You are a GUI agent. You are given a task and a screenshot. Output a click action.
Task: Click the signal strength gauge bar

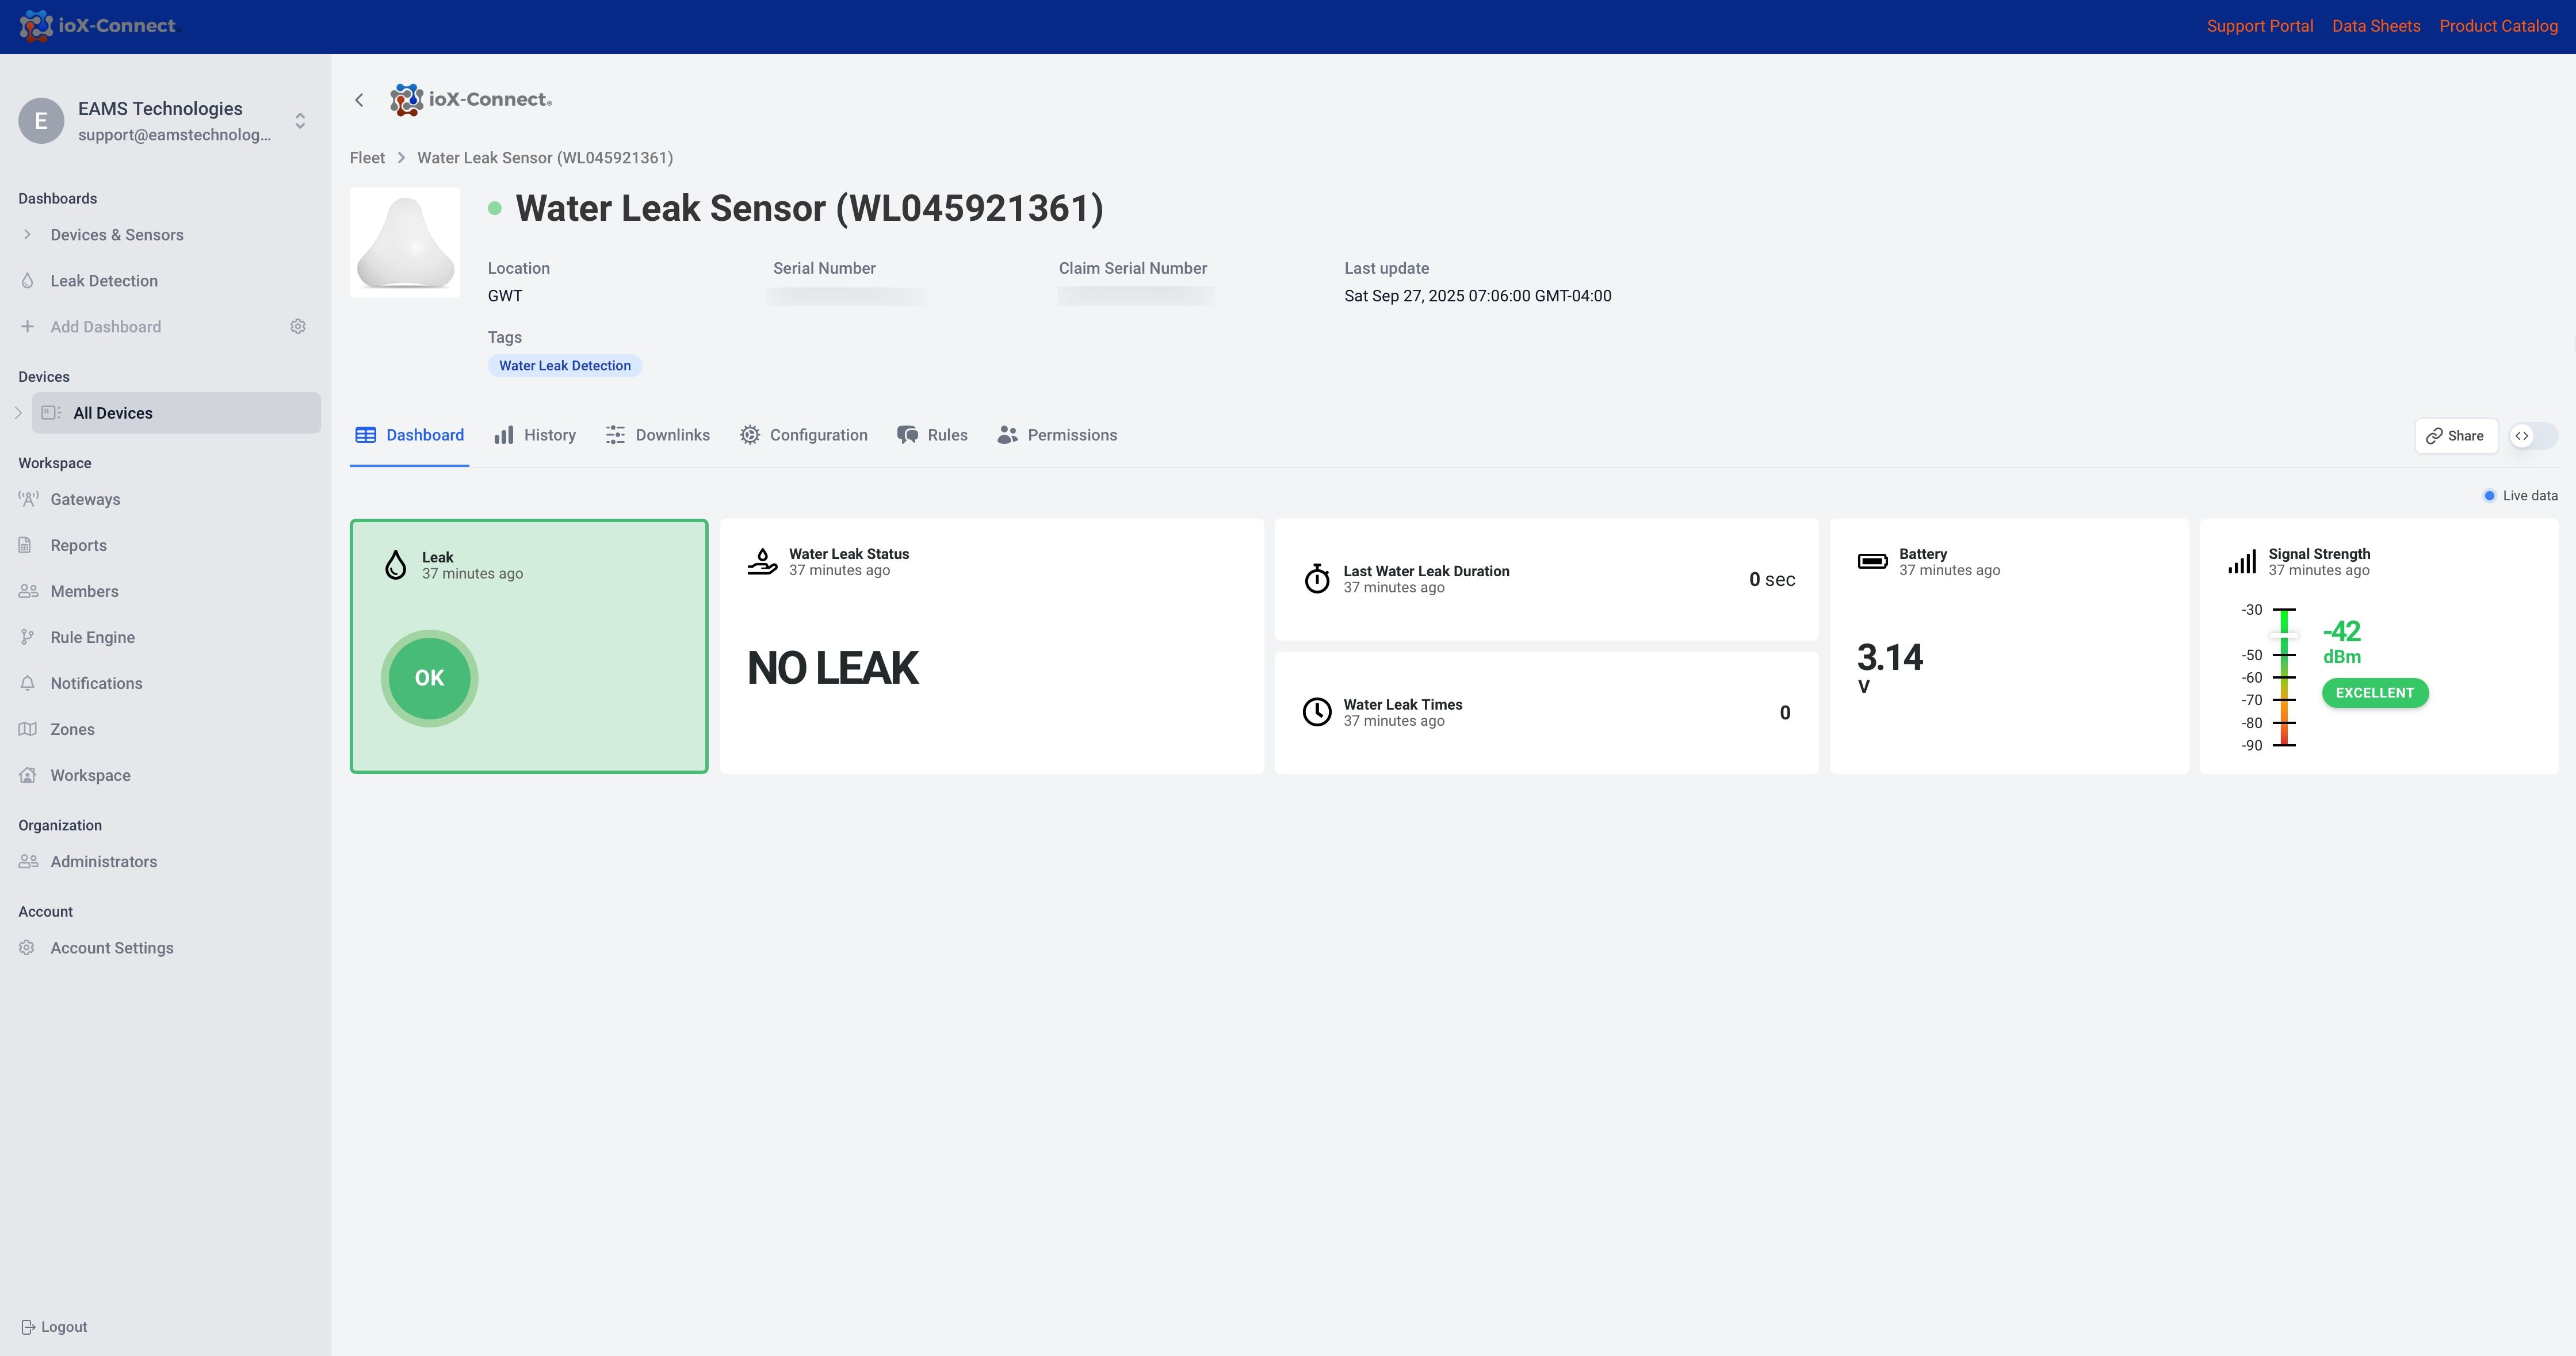coord(2284,678)
